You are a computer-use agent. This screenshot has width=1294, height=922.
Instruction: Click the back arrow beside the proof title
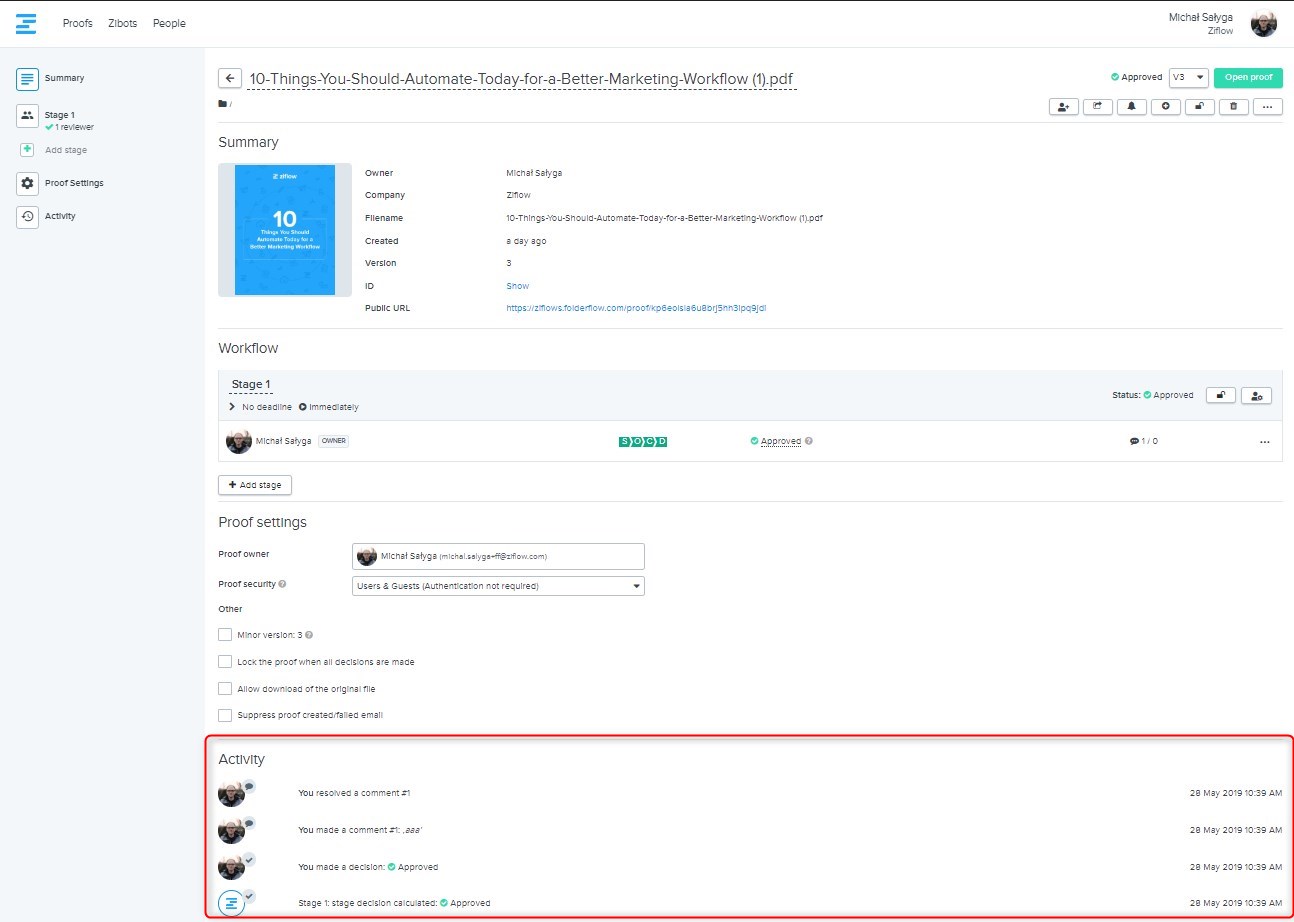[x=230, y=78]
